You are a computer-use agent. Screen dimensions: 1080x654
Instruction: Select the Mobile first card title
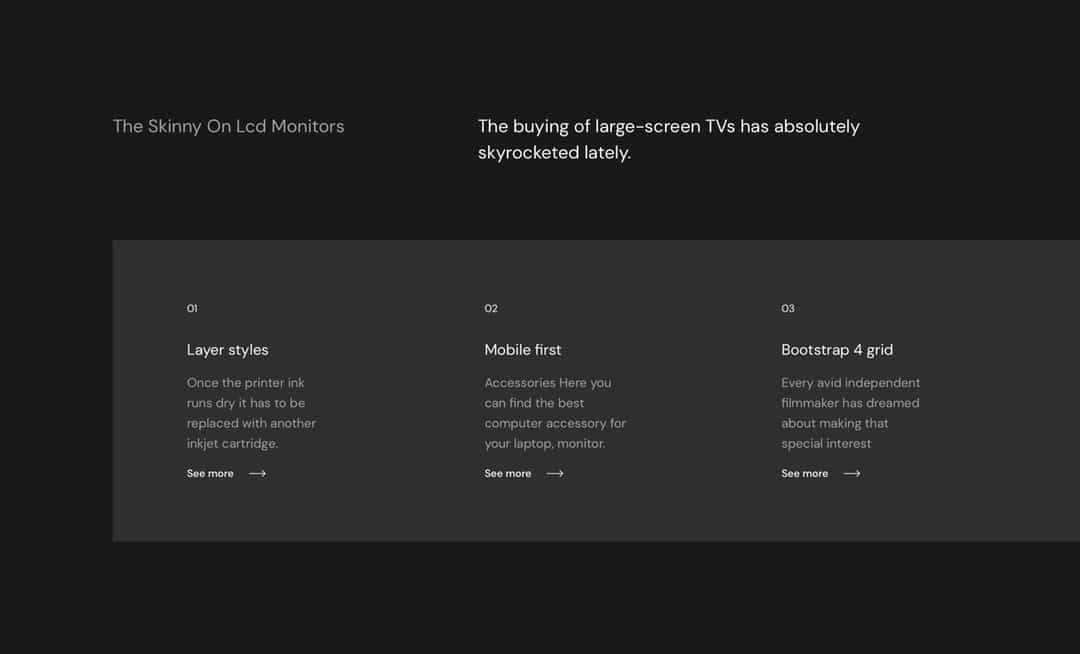523,350
